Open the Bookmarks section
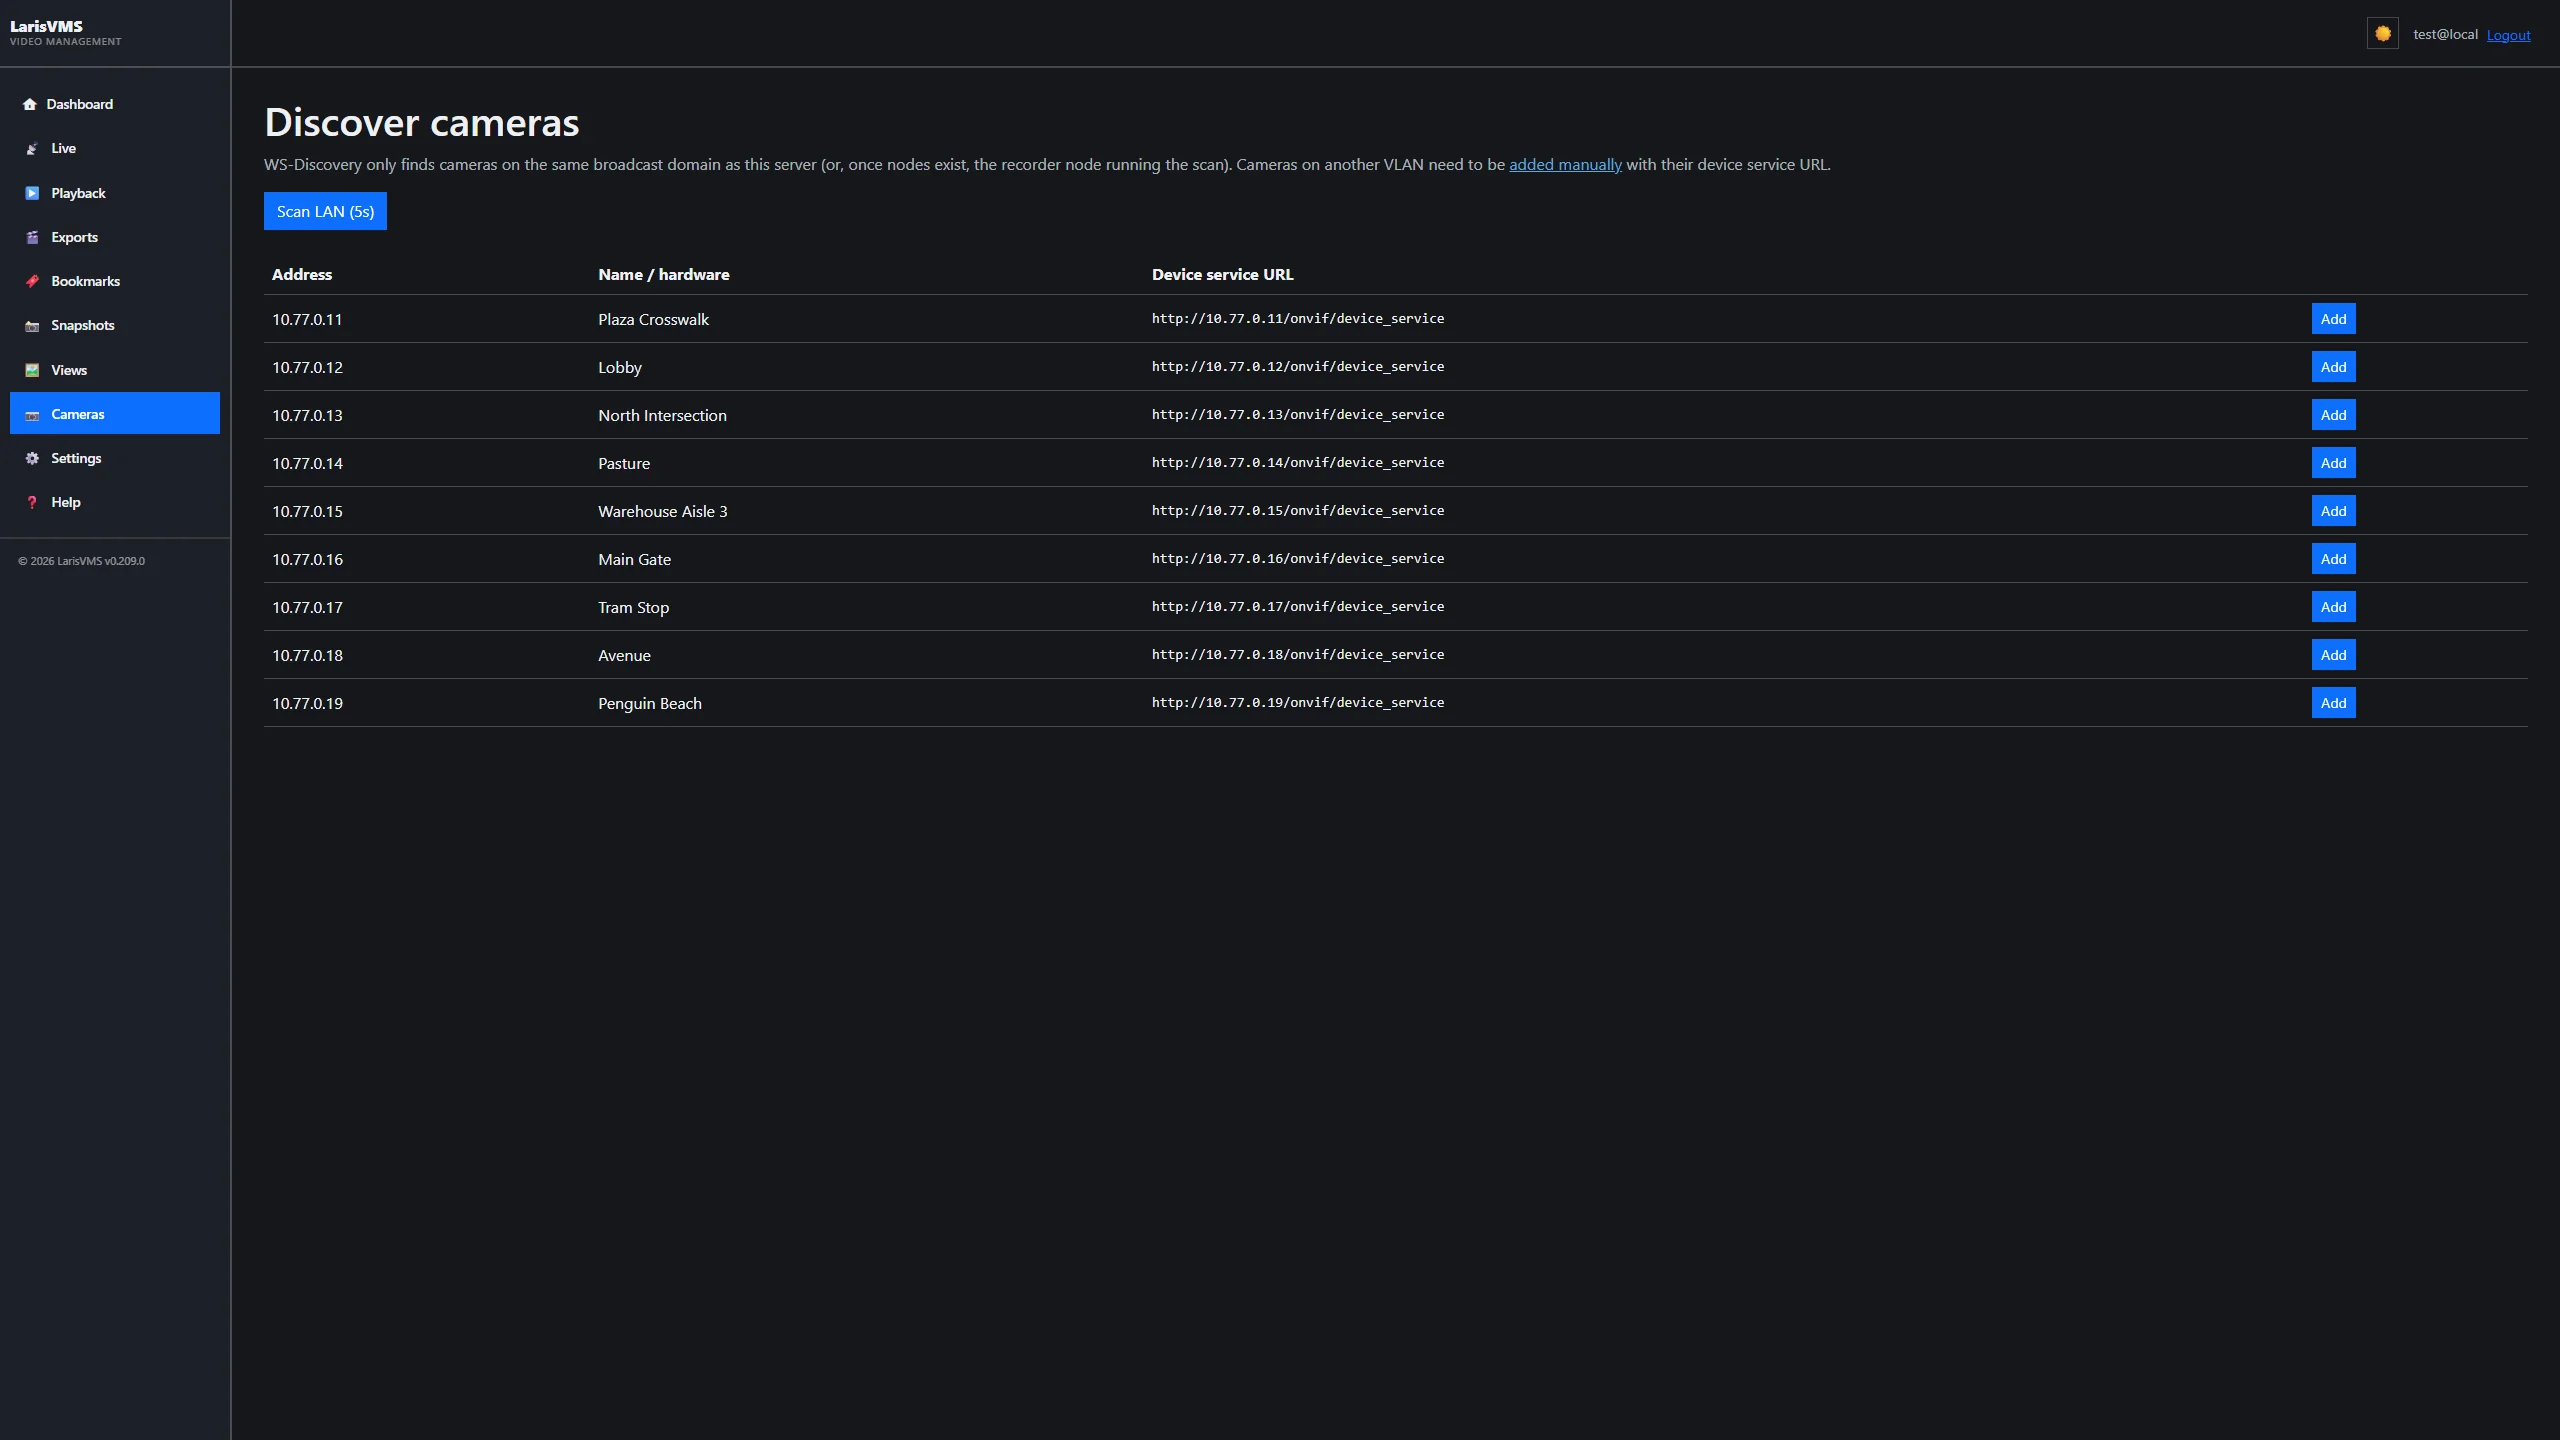 (x=115, y=281)
